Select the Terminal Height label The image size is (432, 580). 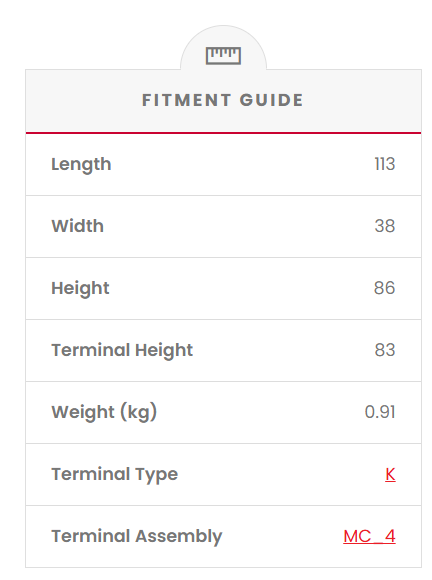(122, 351)
